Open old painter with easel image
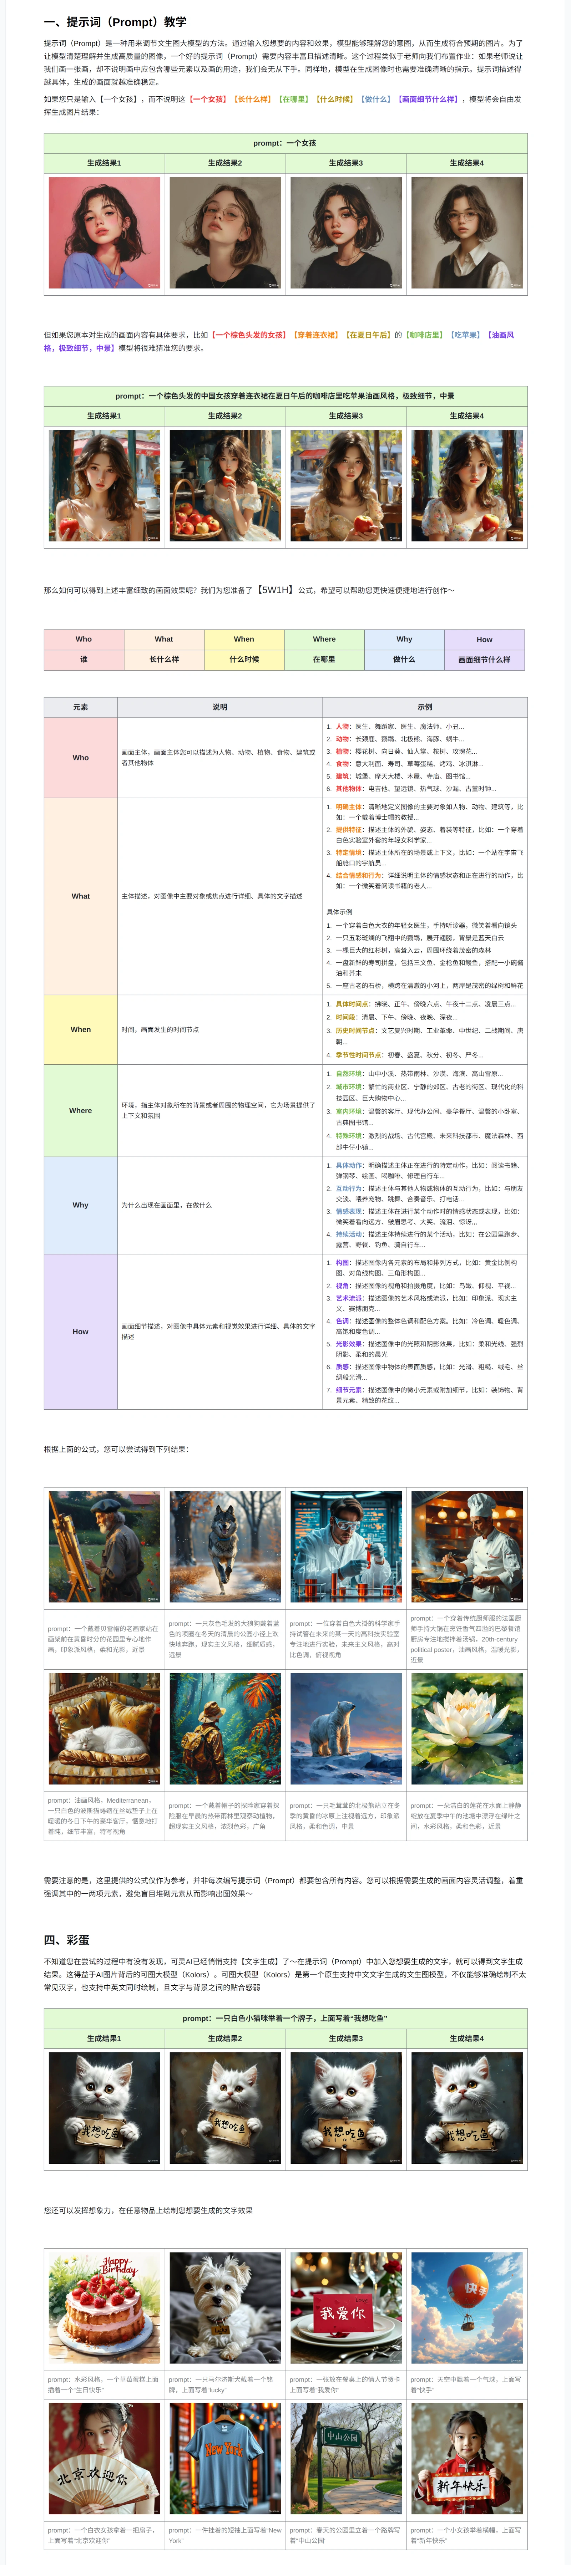571x2576 pixels. point(104,1547)
